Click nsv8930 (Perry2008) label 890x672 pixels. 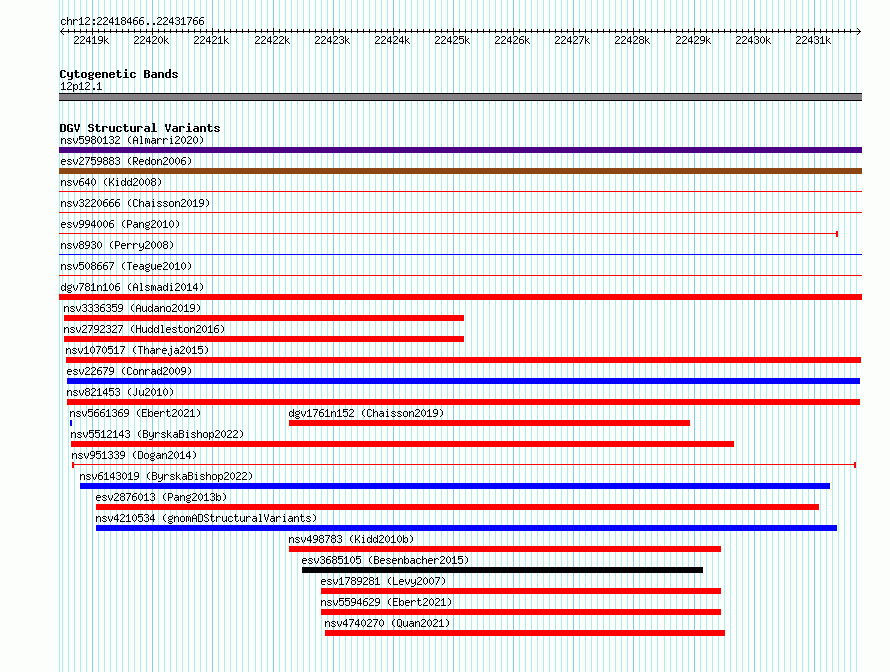pos(117,245)
